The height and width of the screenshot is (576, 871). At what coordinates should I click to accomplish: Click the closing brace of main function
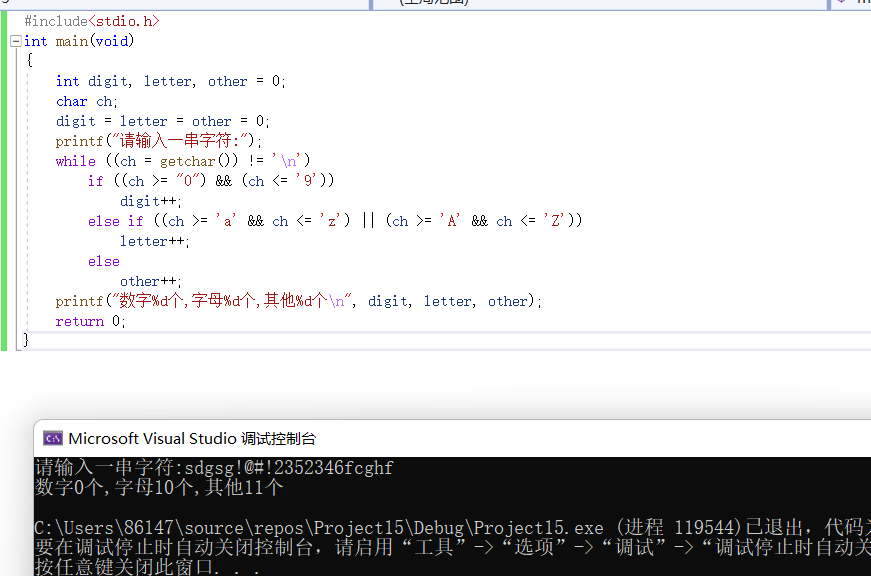click(26, 339)
